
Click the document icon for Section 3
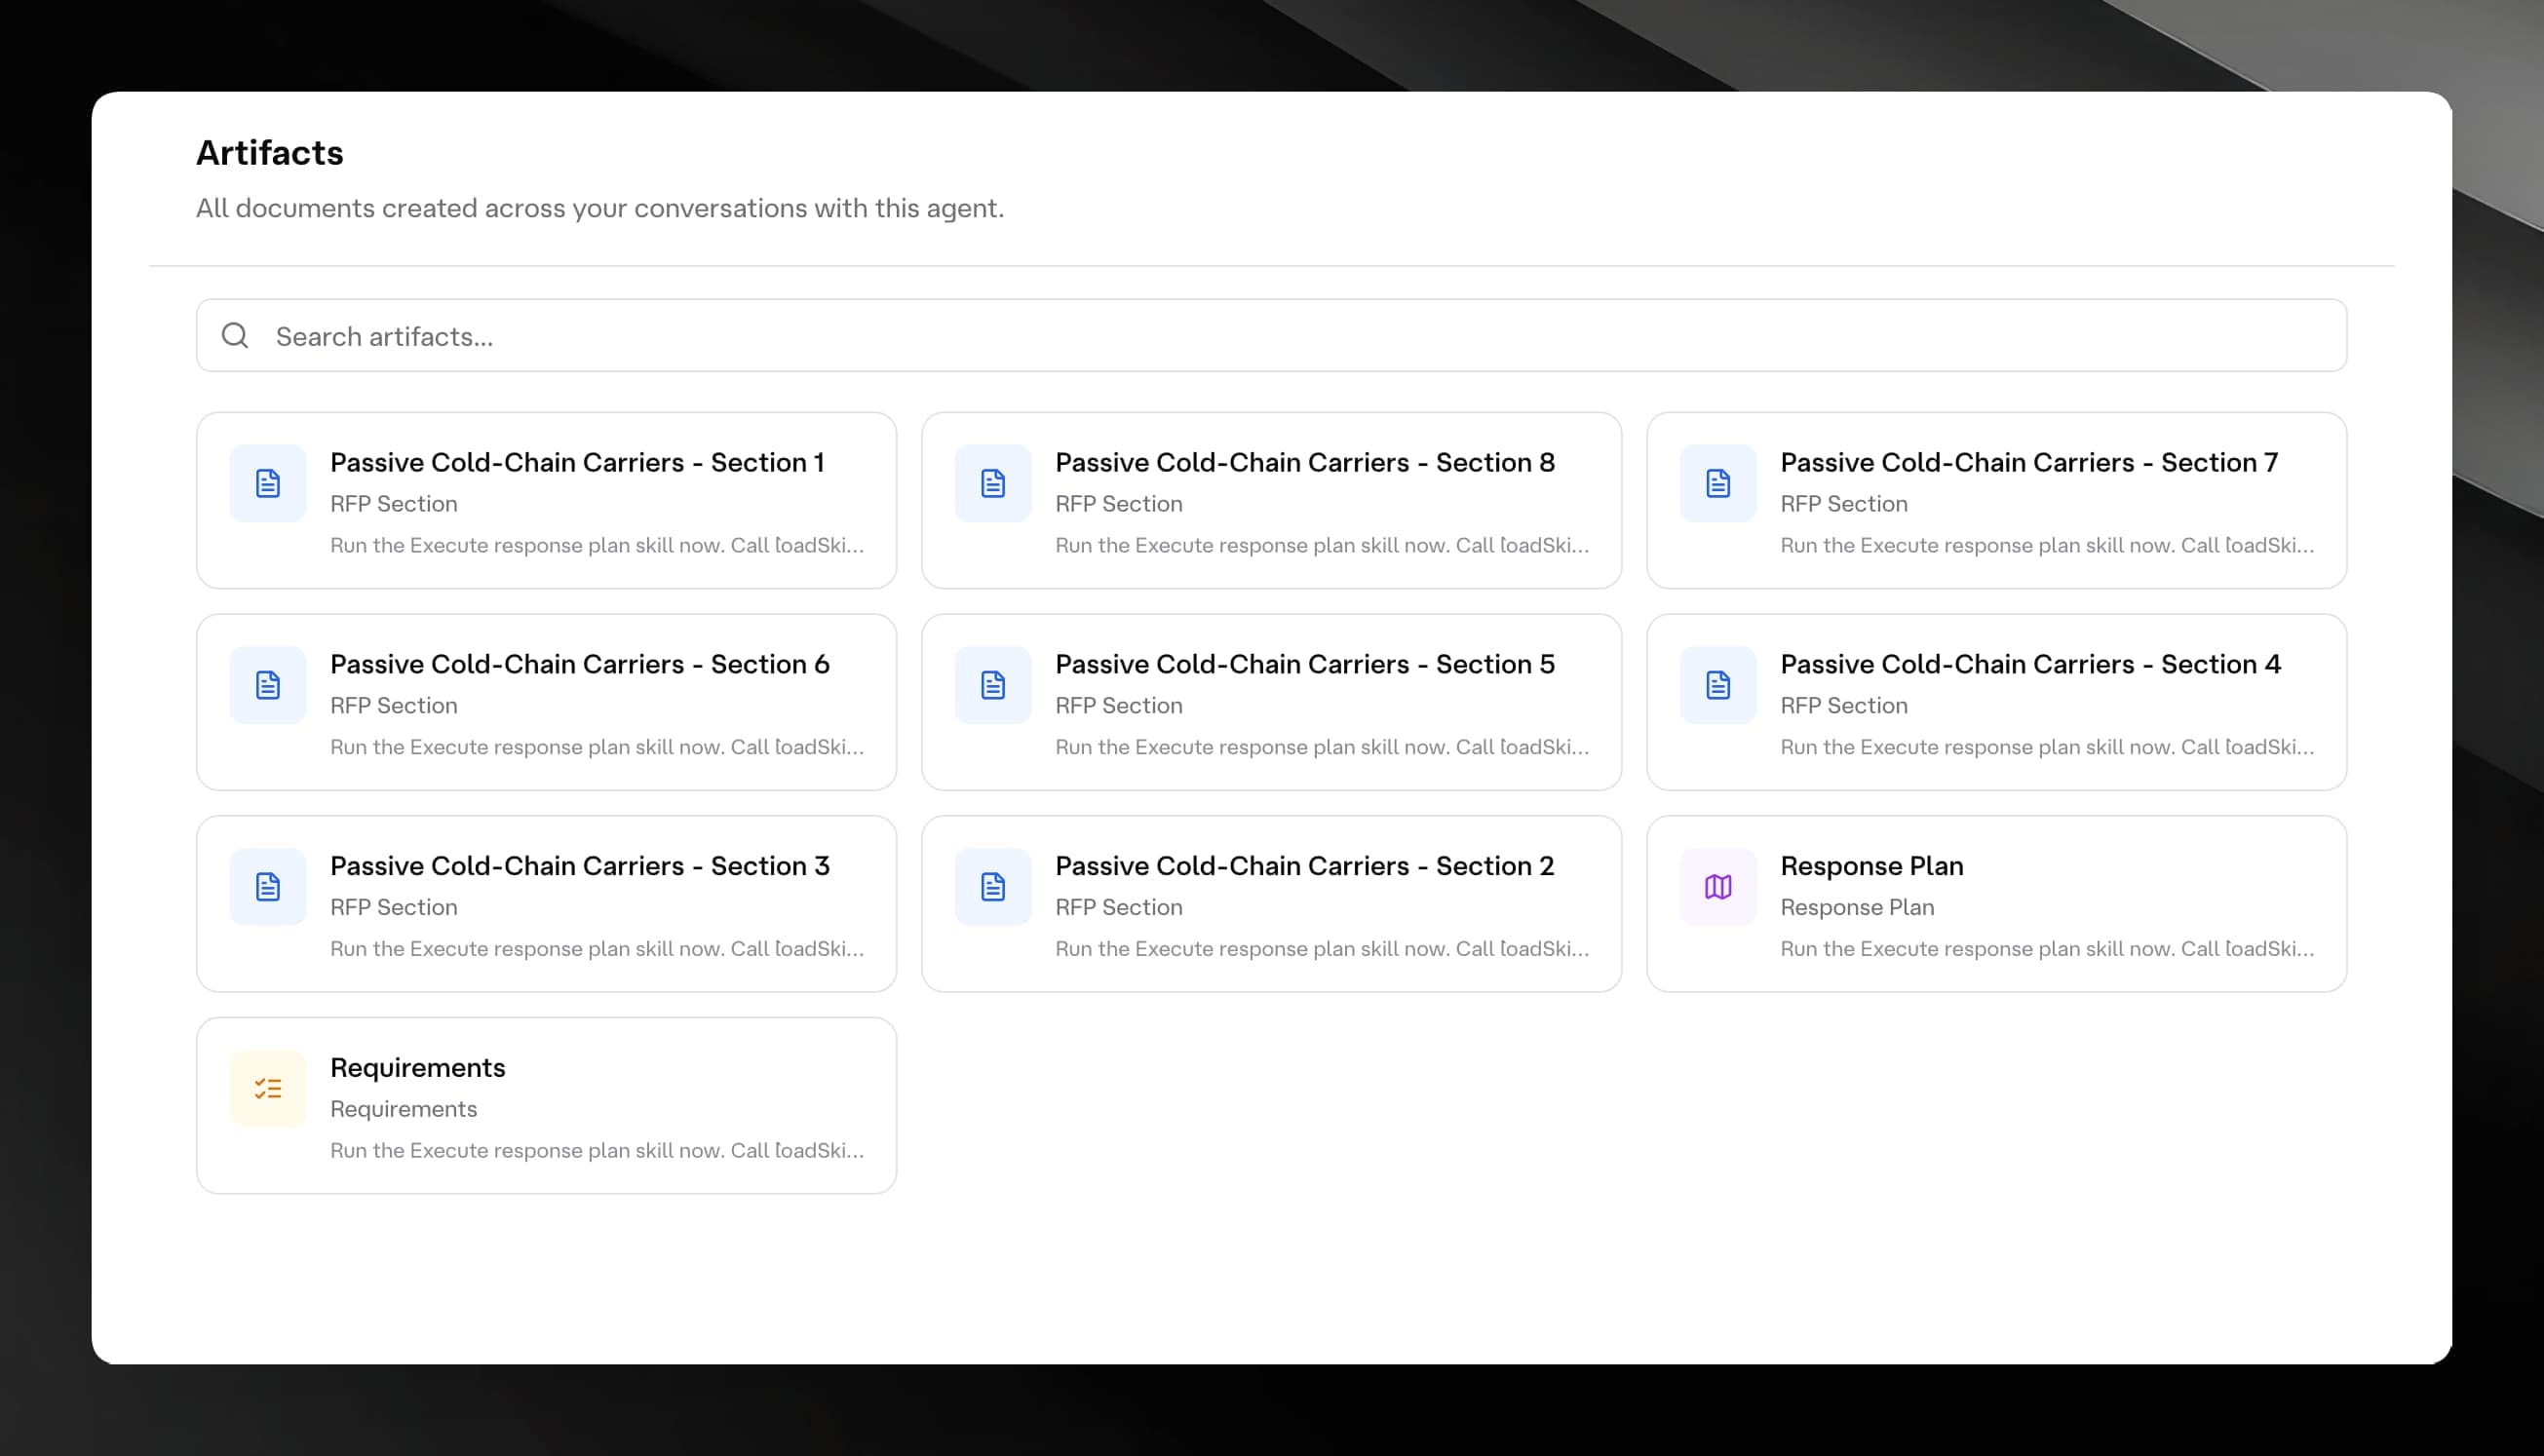point(268,887)
